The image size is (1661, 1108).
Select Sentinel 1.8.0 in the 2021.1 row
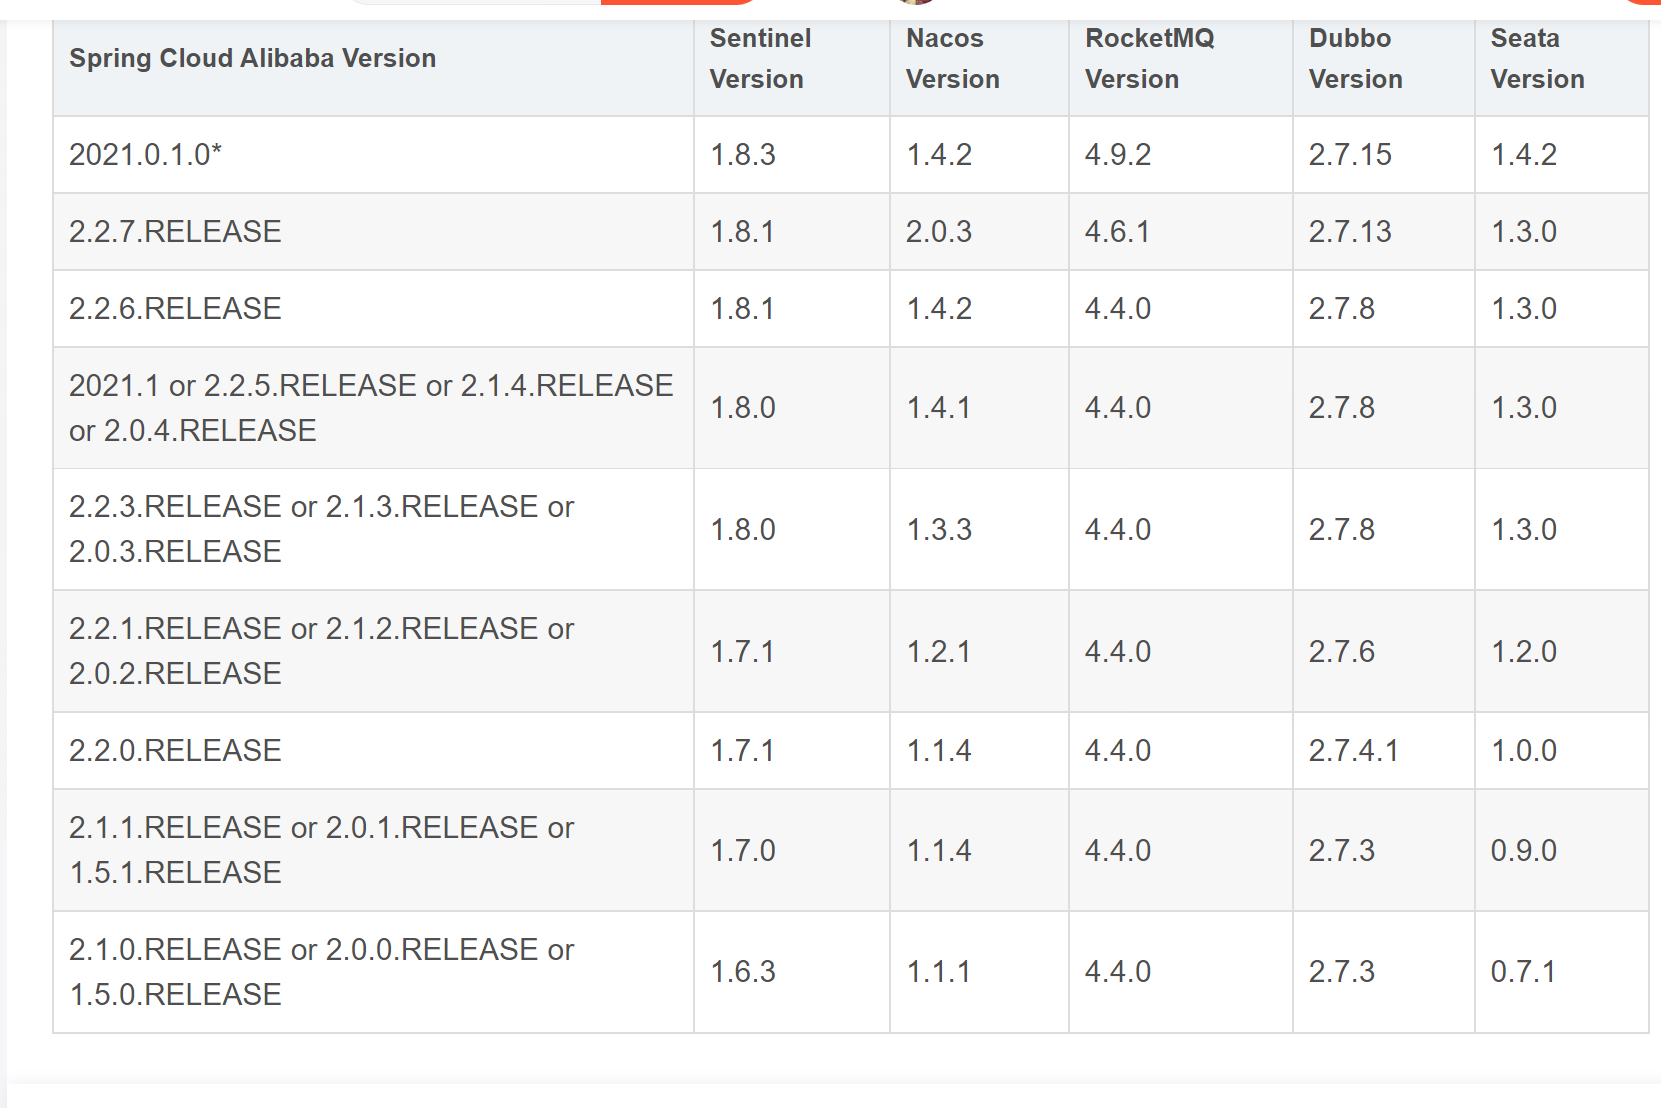792,408
